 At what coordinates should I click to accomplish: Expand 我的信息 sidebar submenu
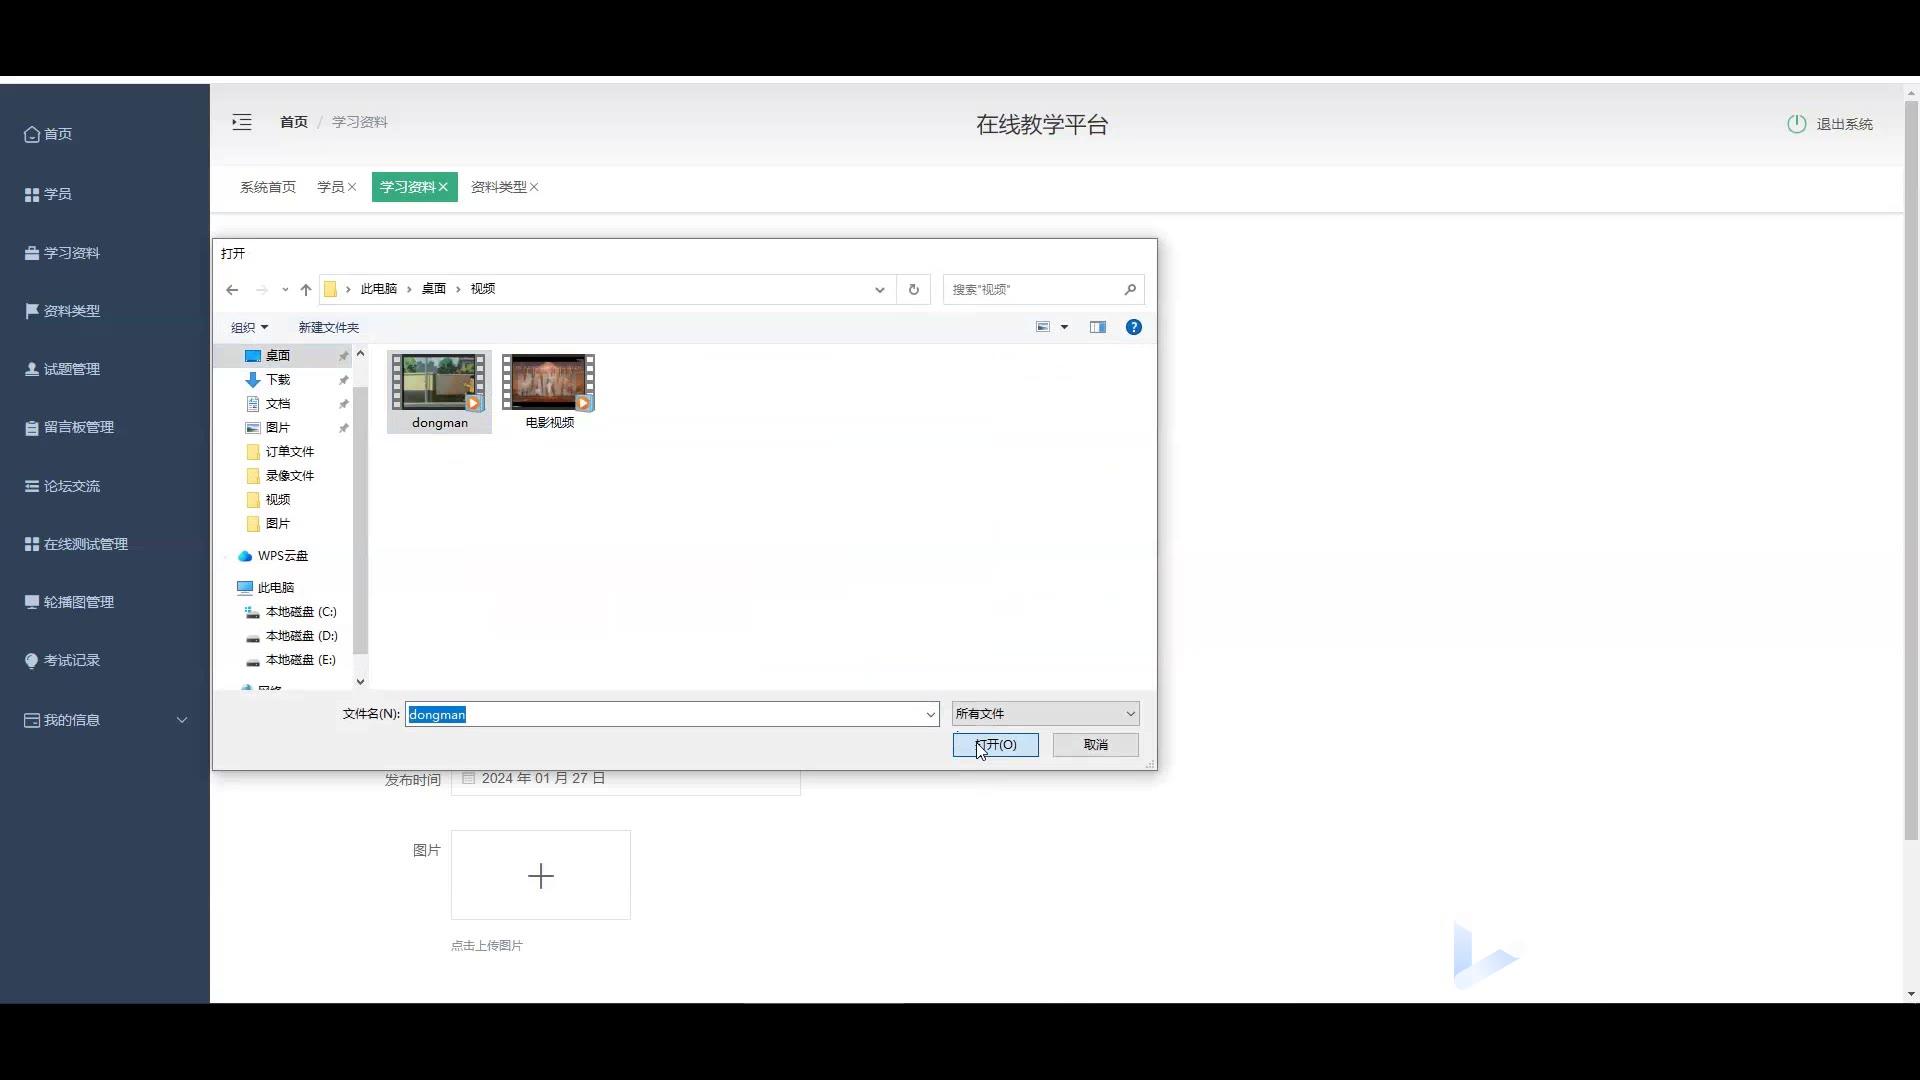point(105,720)
